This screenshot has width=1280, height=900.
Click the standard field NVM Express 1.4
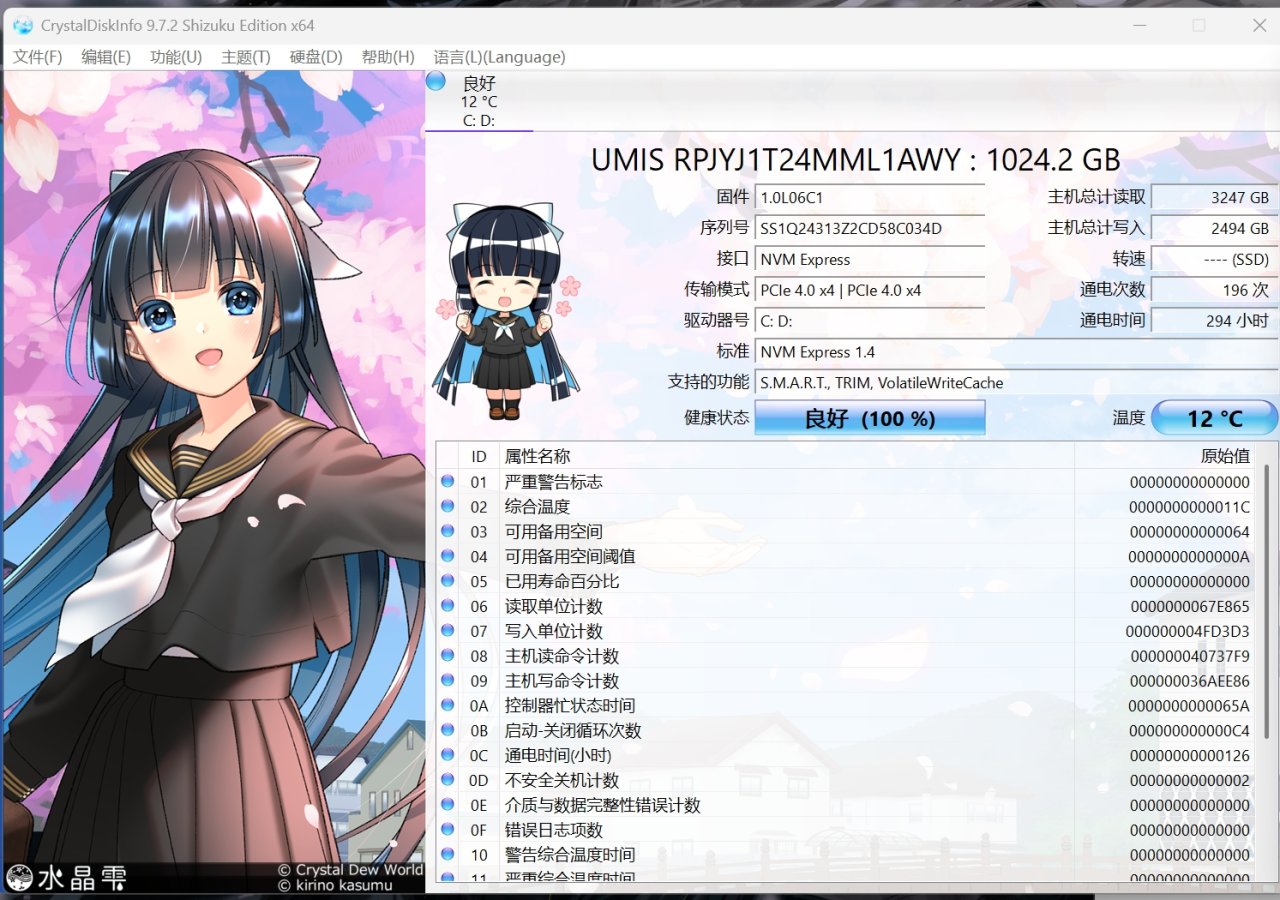(x=1016, y=352)
